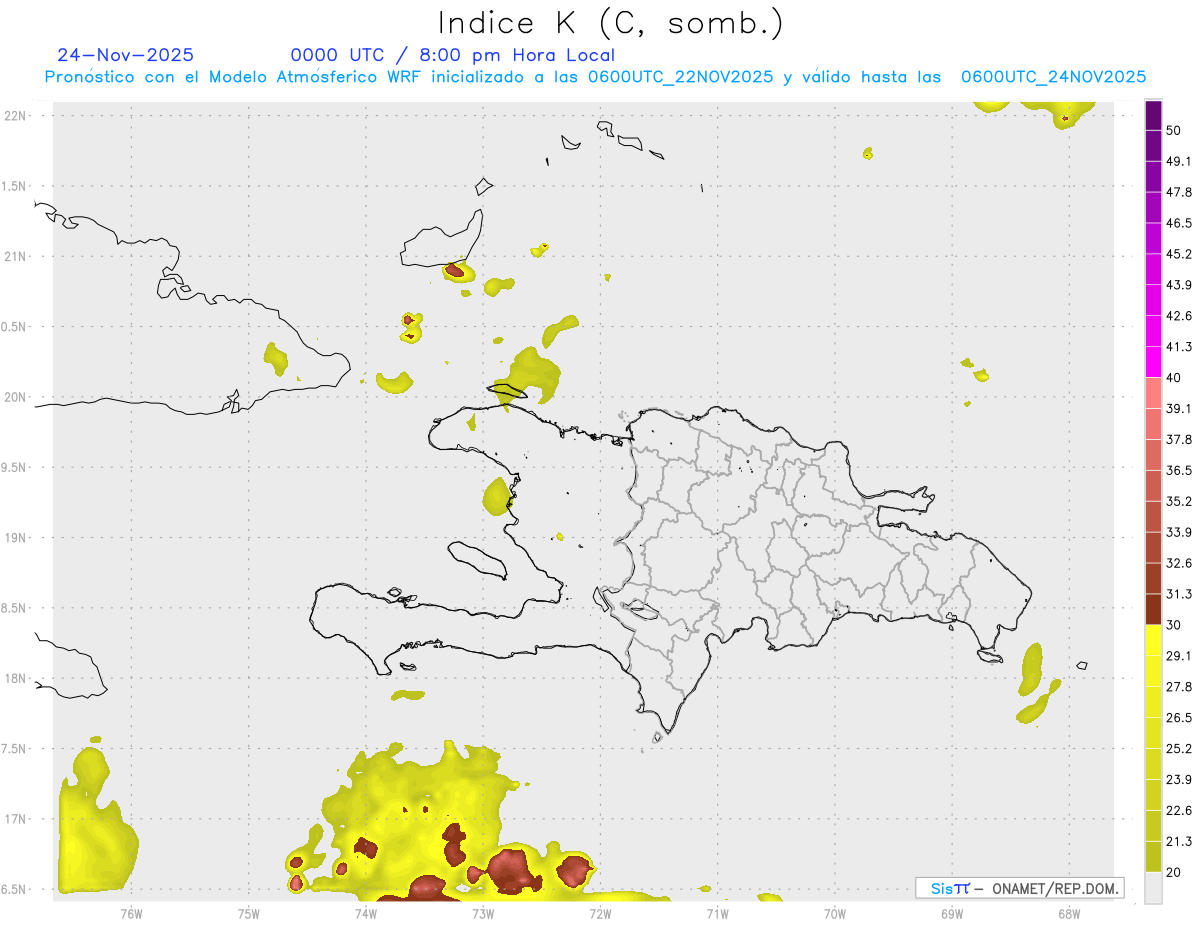Click the colorbar value "49.1"
The height and width of the screenshot is (927, 1200).
1179,161
